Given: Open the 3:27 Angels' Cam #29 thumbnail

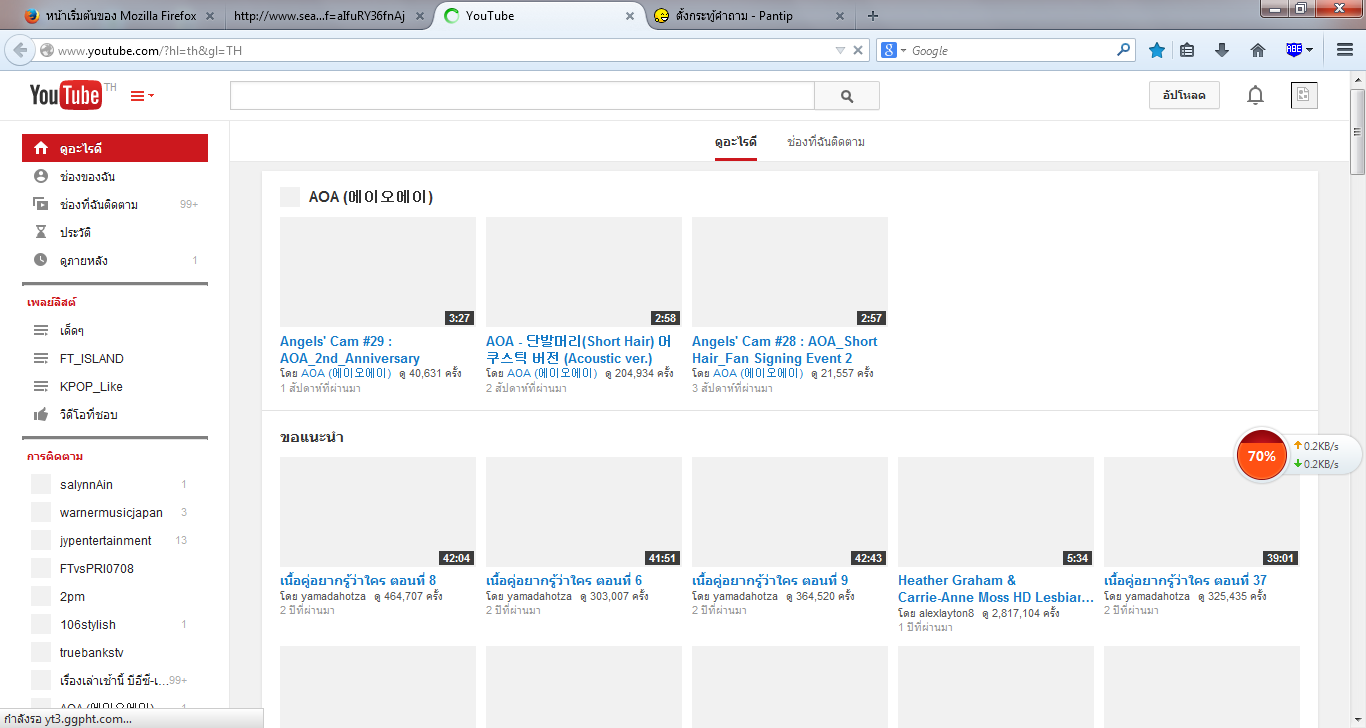Looking at the screenshot, I should point(378,272).
